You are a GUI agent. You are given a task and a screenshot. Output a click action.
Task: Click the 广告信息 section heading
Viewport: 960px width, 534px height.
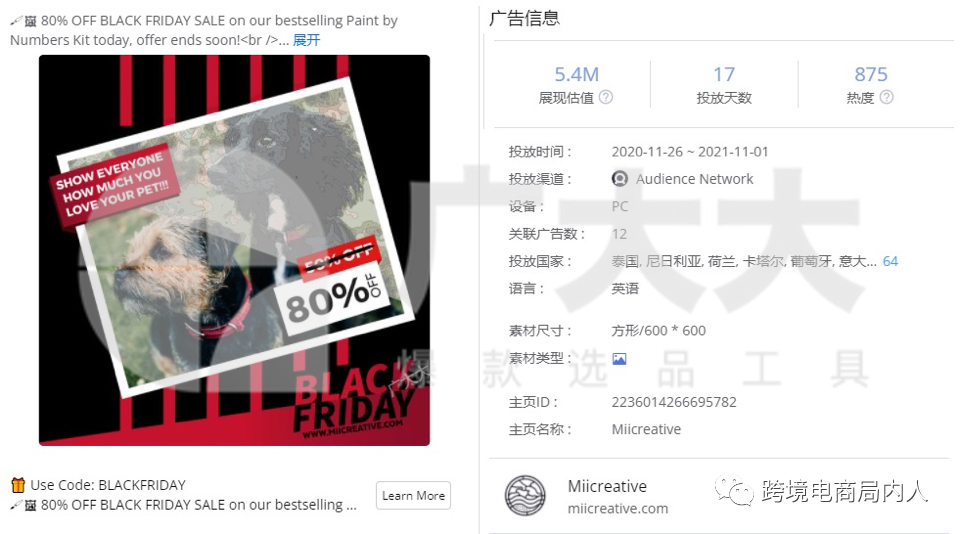point(524,18)
